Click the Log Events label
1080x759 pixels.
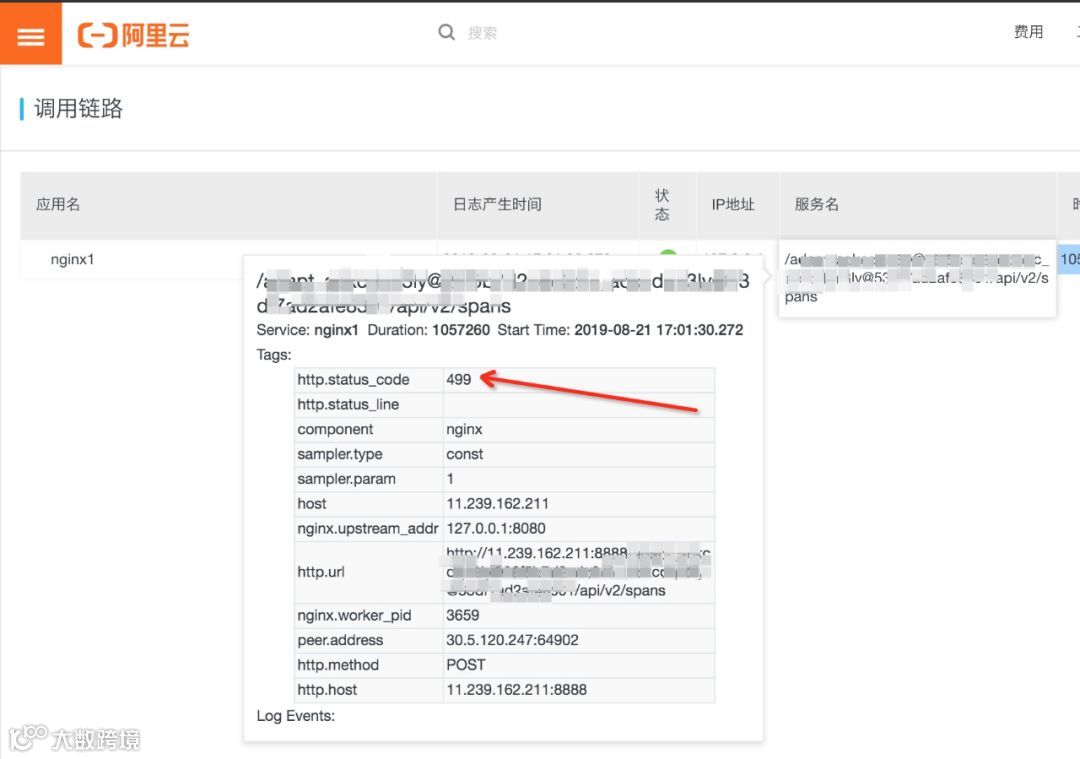[x=295, y=716]
